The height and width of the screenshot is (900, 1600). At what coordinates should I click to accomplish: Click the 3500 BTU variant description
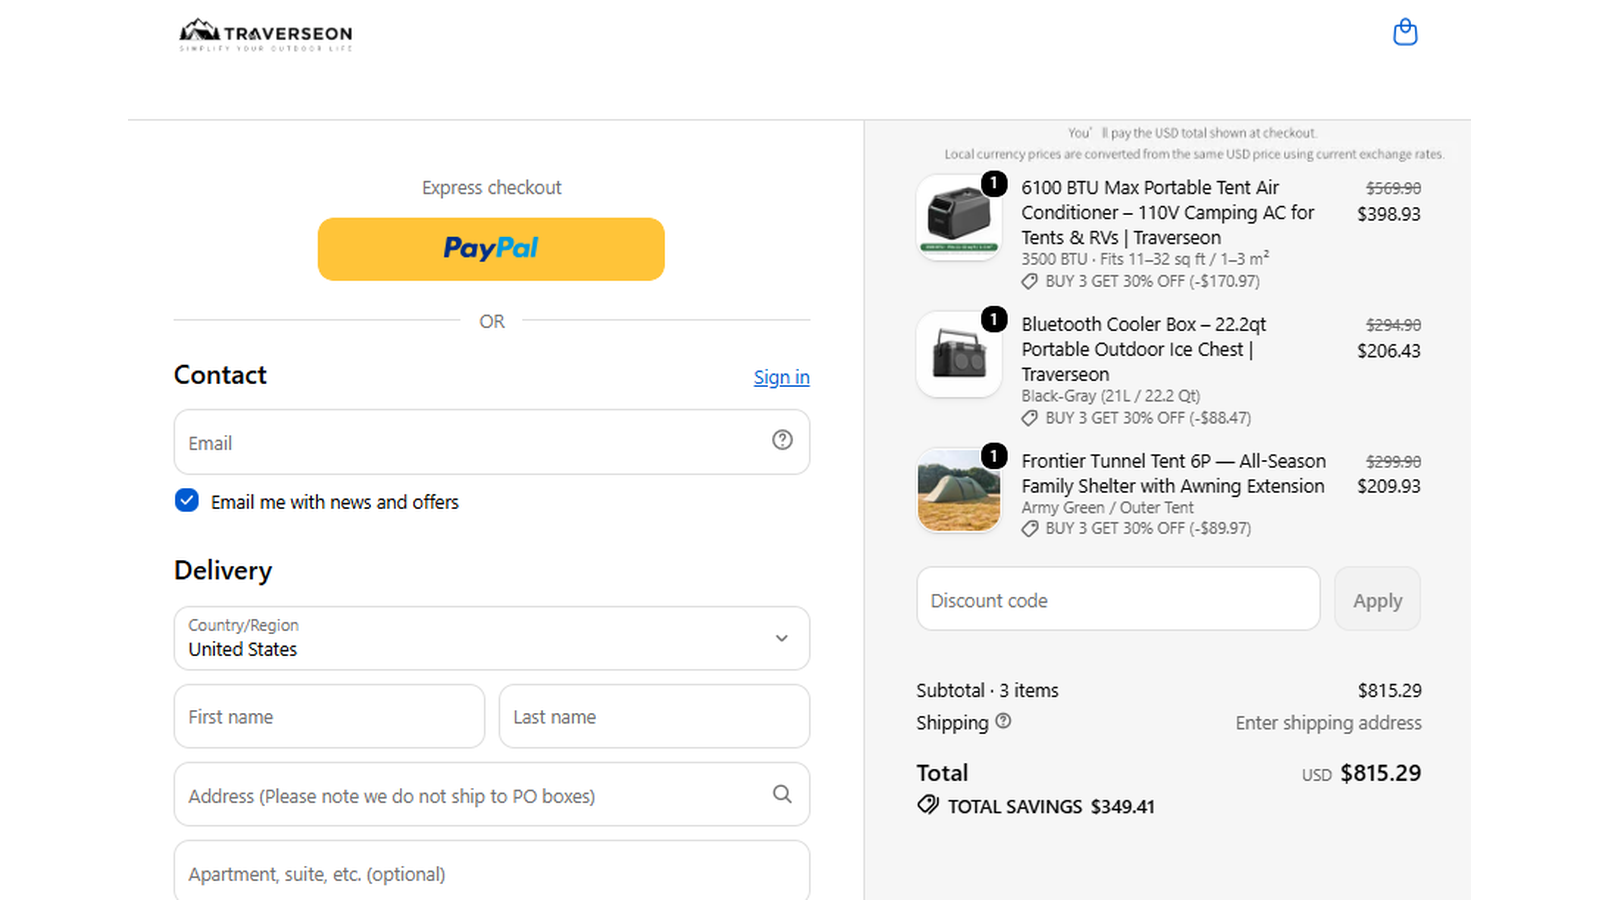click(x=1145, y=259)
